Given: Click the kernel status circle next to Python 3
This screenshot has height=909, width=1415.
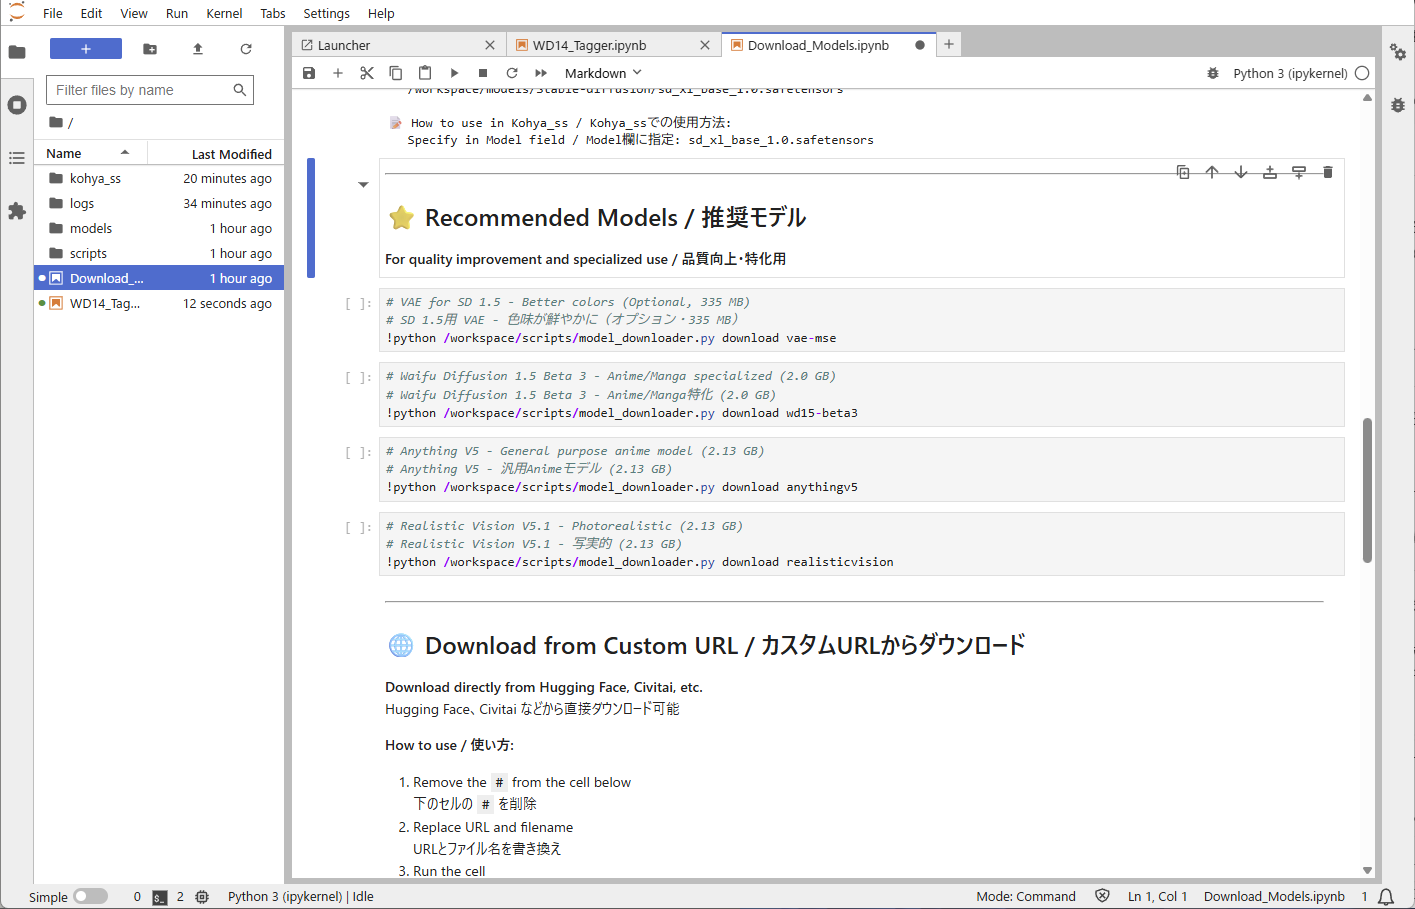Looking at the screenshot, I should [1361, 72].
